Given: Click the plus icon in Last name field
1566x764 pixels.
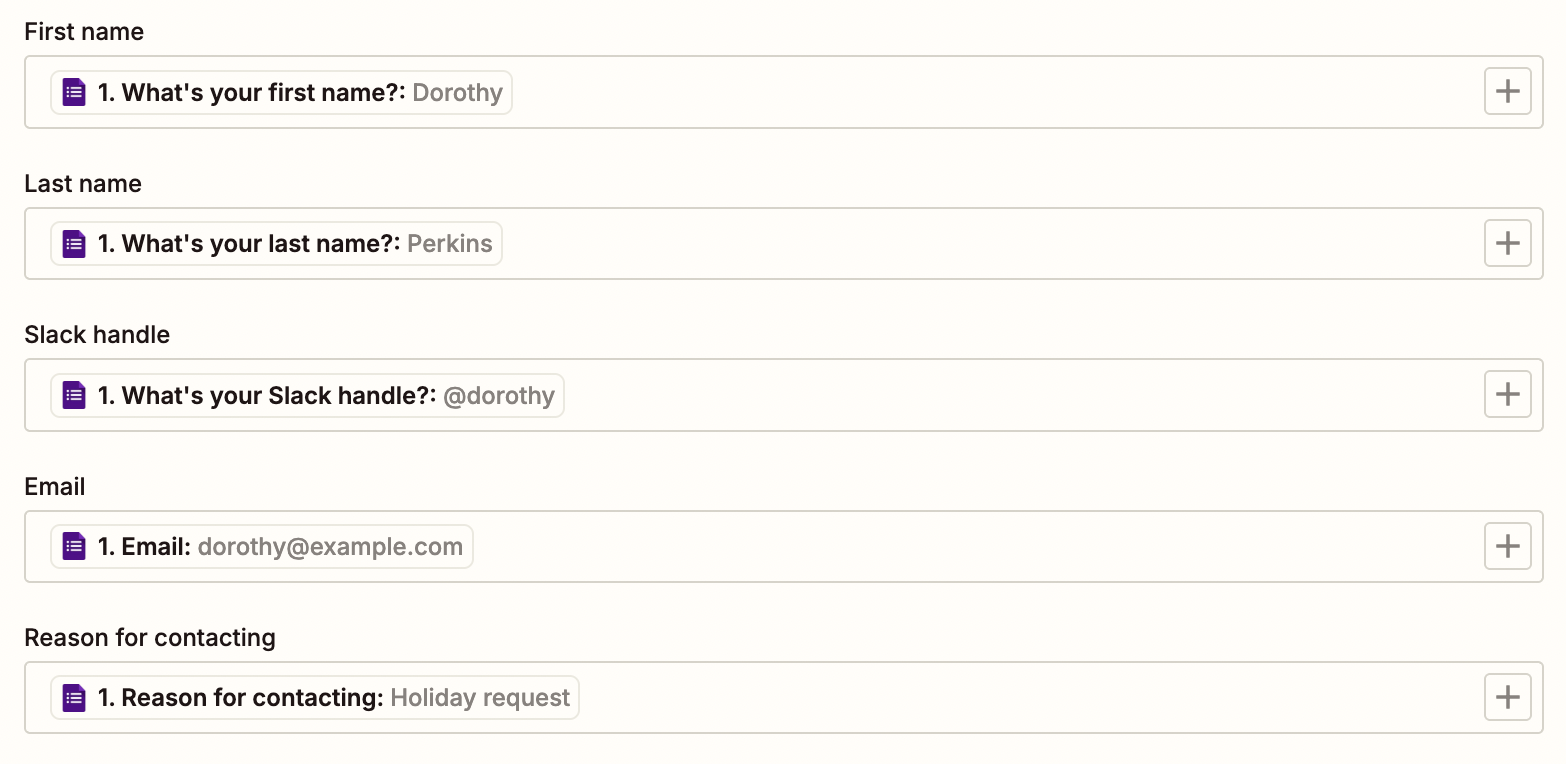Looking at the screenshot, I should point(1507,243).
